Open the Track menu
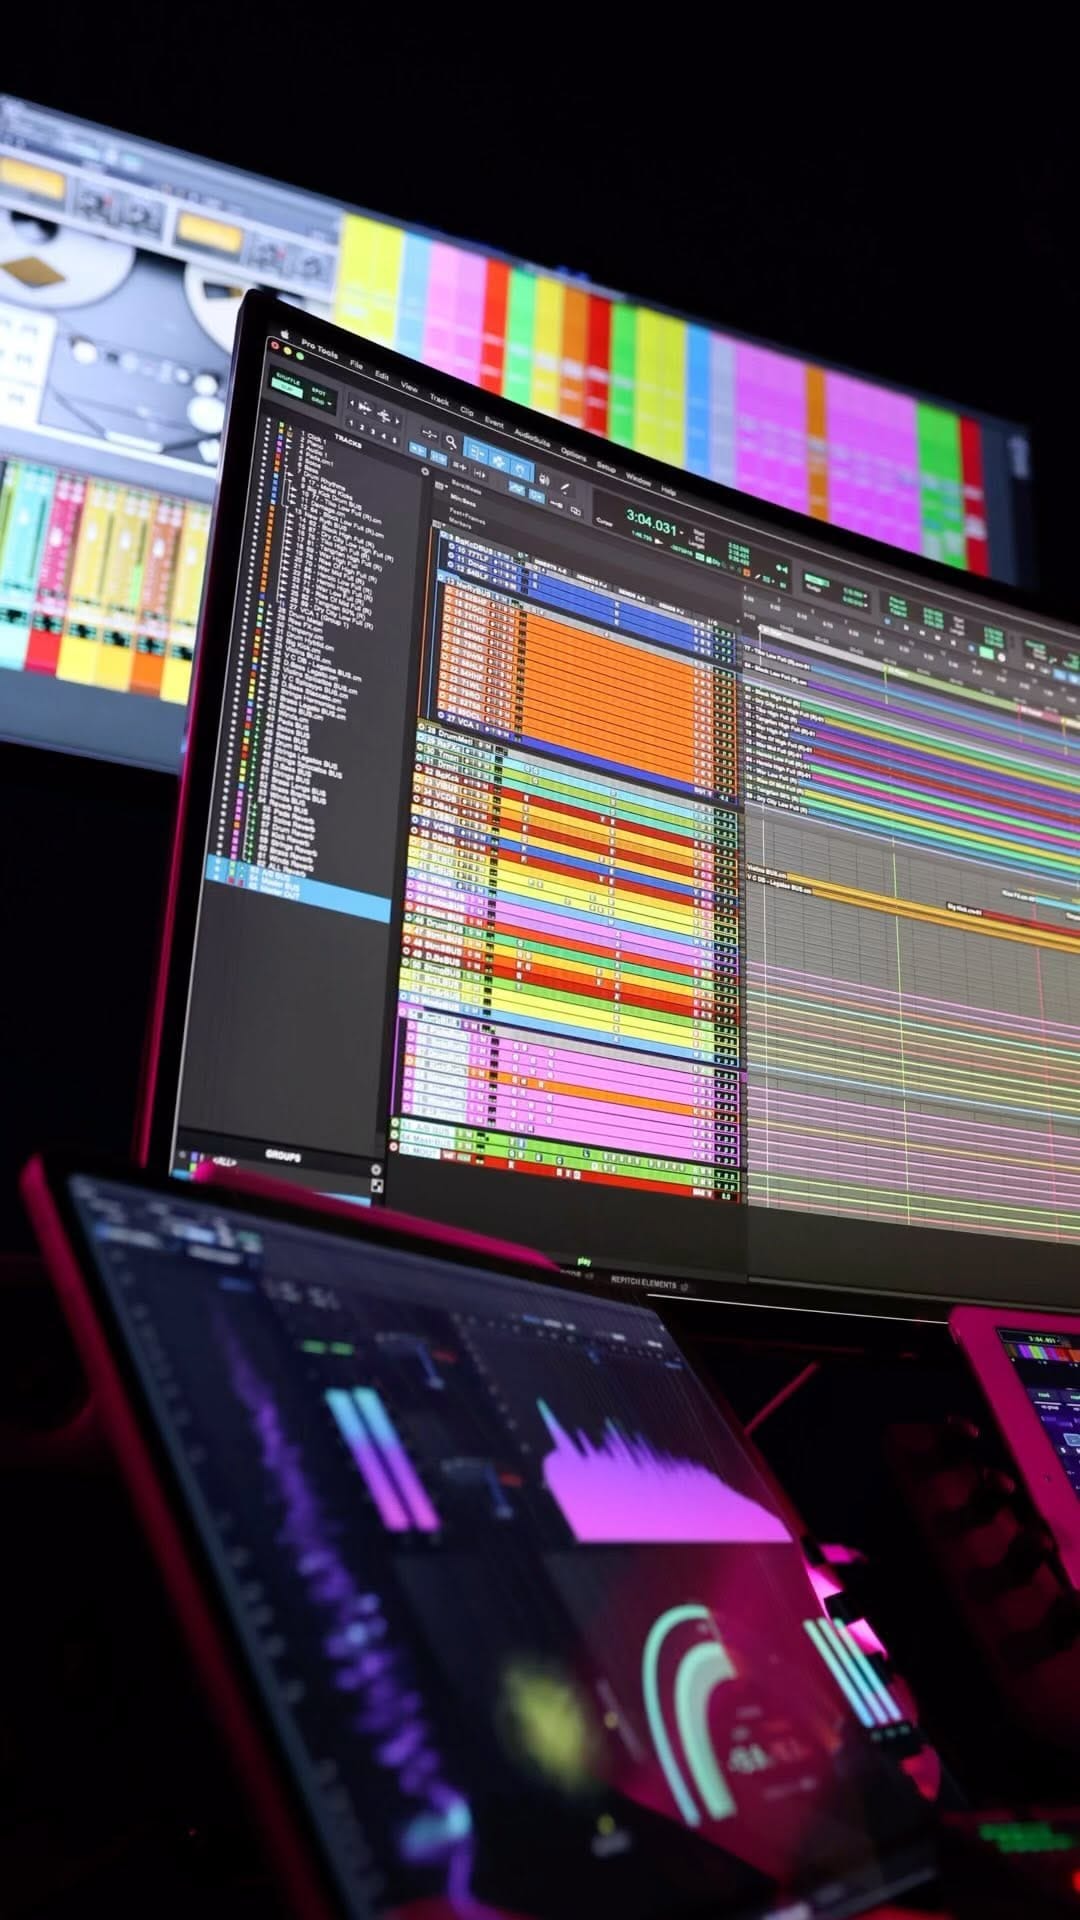The image size is (1080, 1920). [439, 399]
